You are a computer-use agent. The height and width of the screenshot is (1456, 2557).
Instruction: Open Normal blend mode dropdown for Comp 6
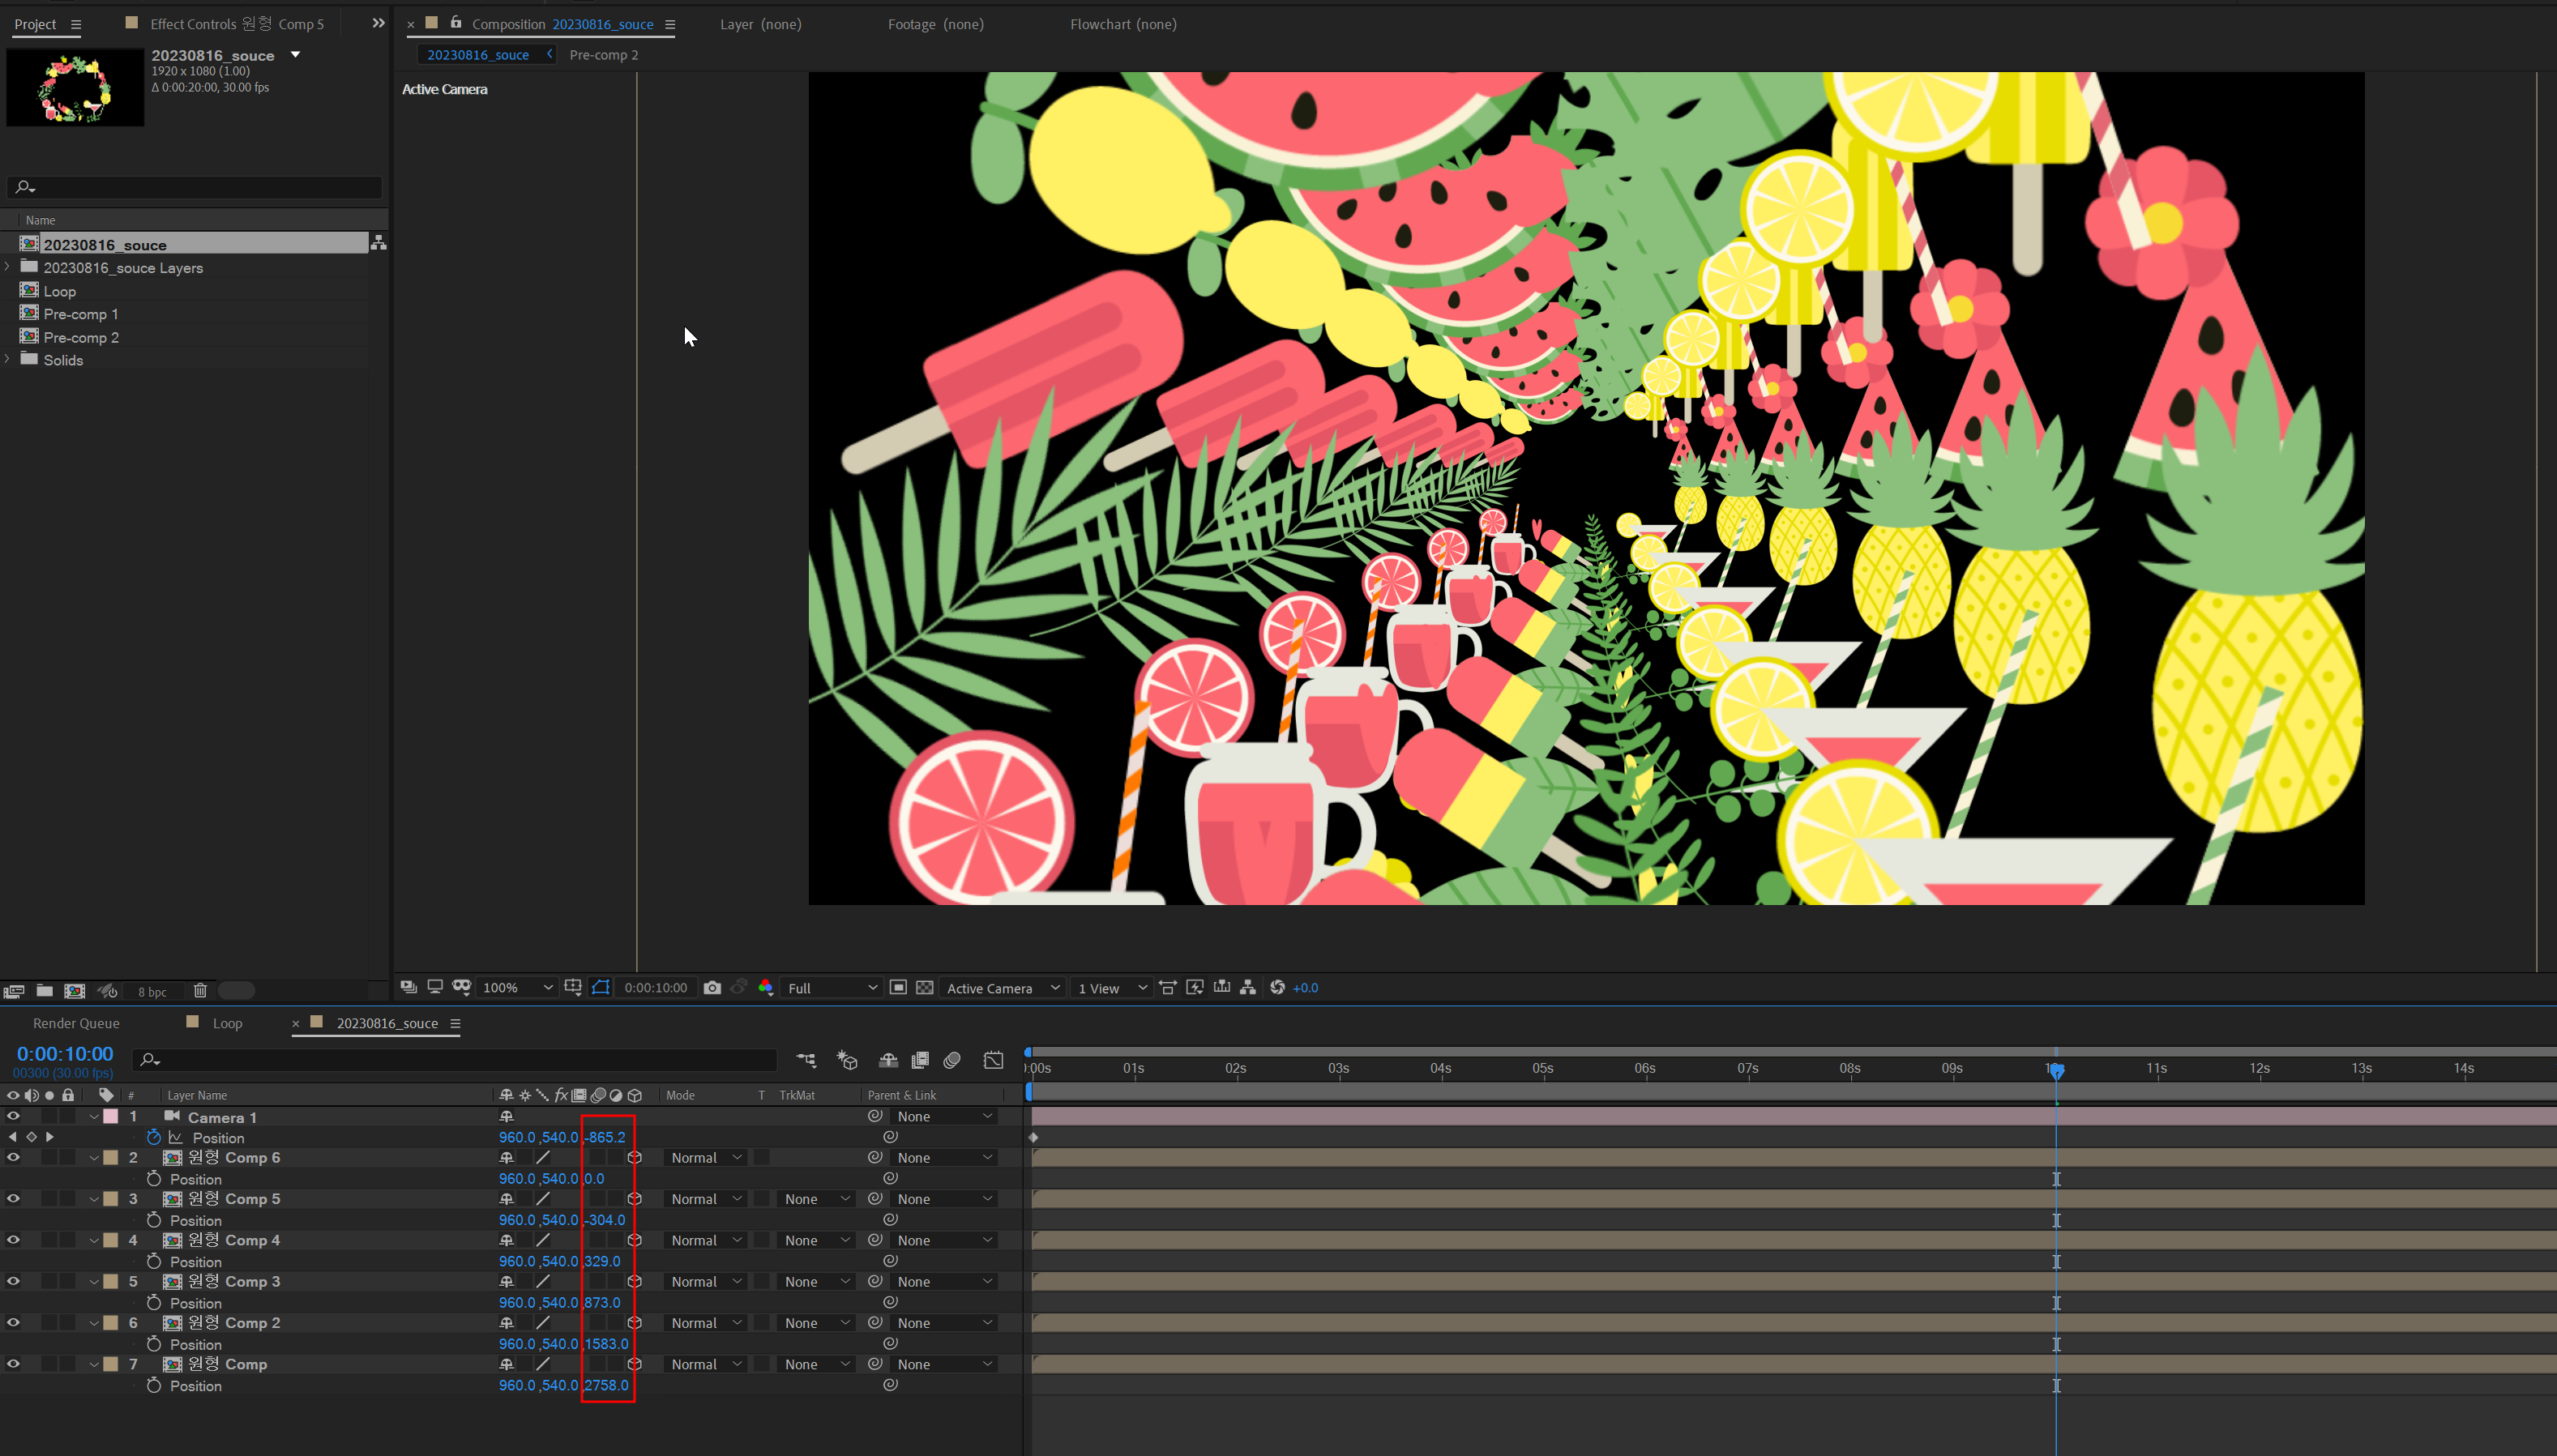(x=706, y=1158)
